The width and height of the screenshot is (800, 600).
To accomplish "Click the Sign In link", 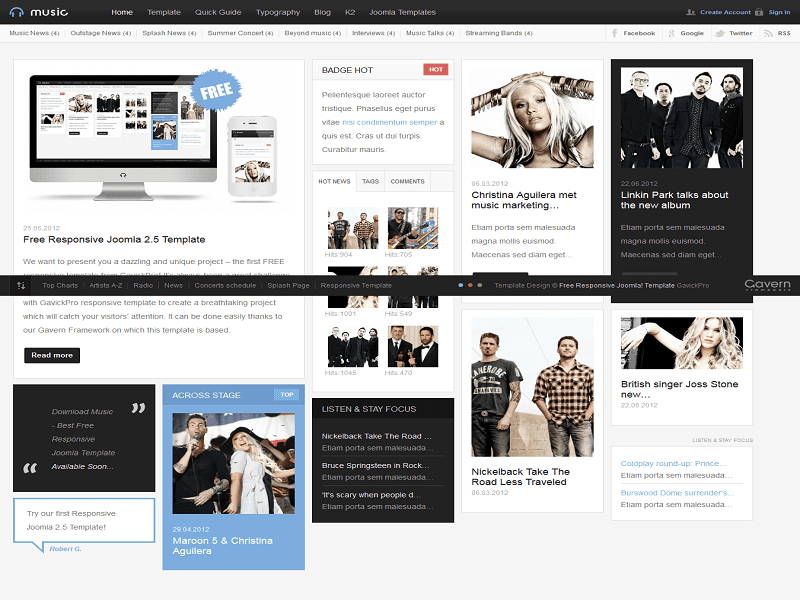I will pos(780,12).
